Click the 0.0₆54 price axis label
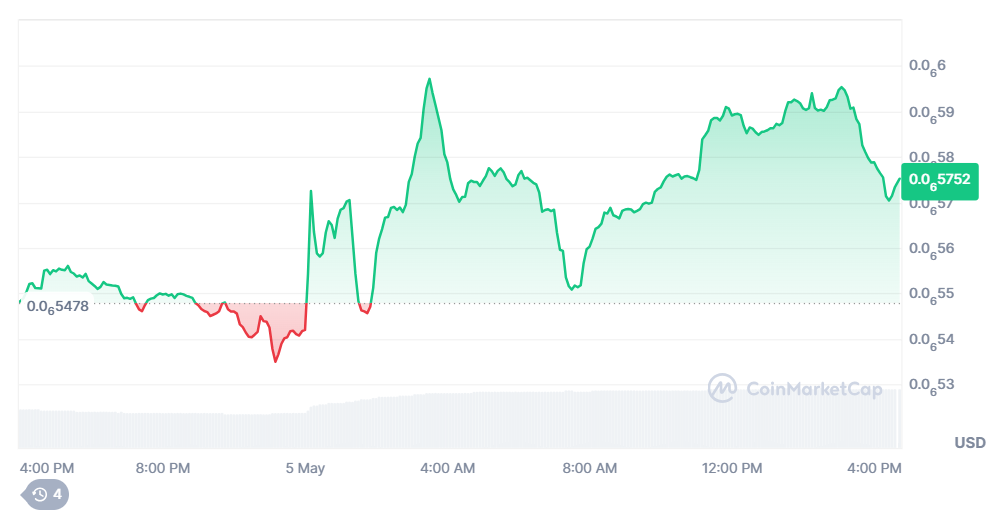This screenshot has width=991, height=514. coord(930,339)
